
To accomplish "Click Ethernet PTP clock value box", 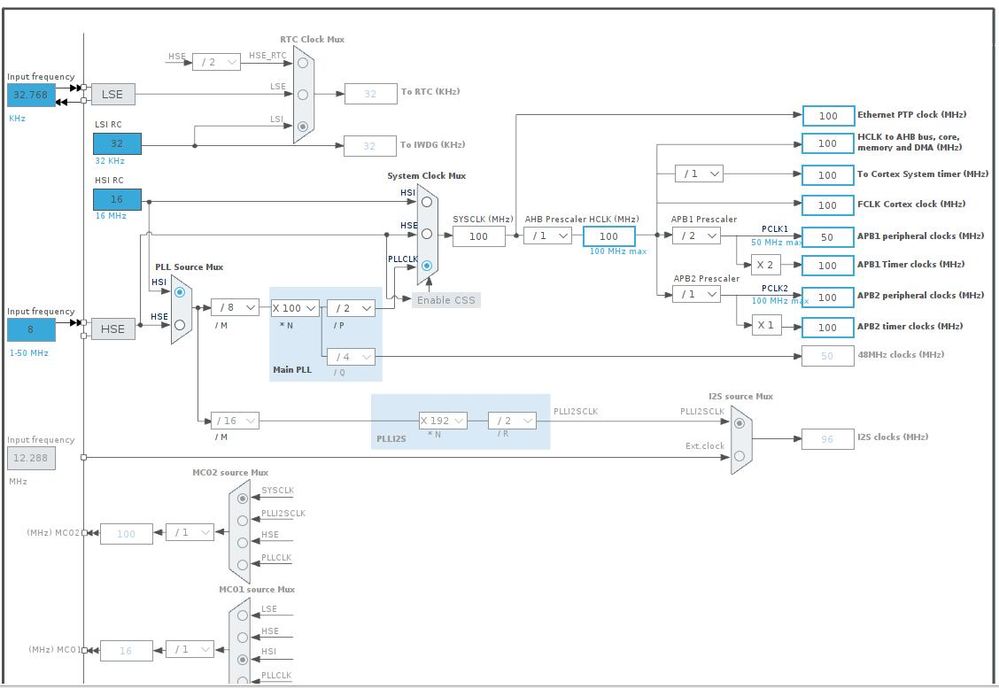I will tap(828, 116).
